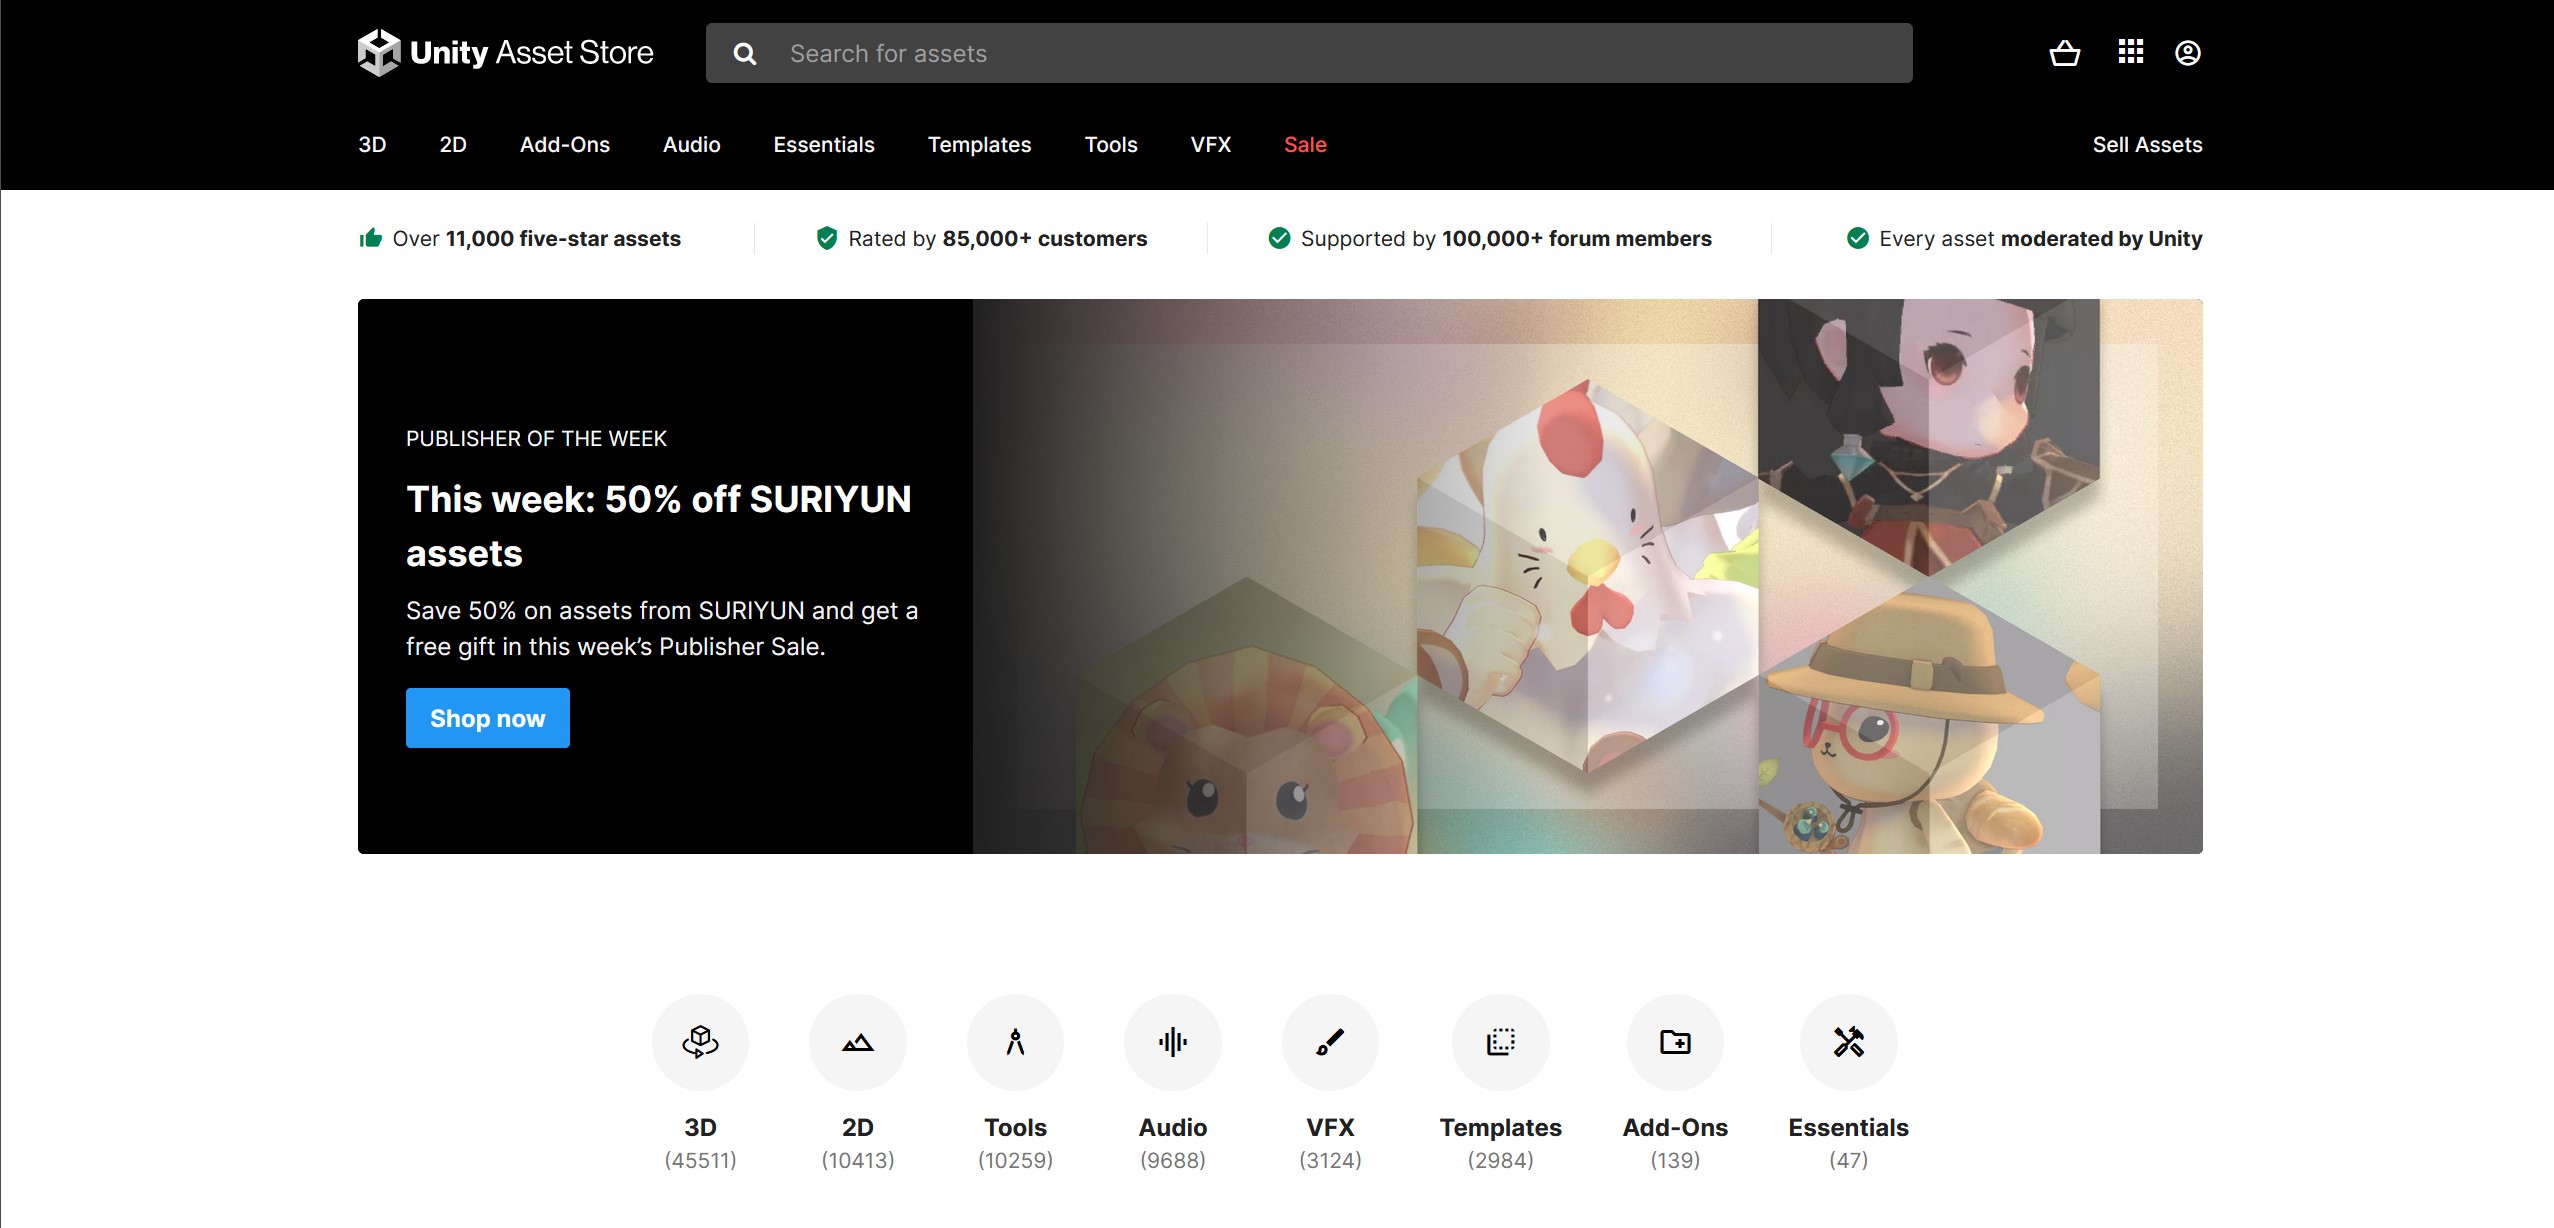Click the Search for assets input field
The height and width of the screenshot is (1228, 2554).
1200,52
